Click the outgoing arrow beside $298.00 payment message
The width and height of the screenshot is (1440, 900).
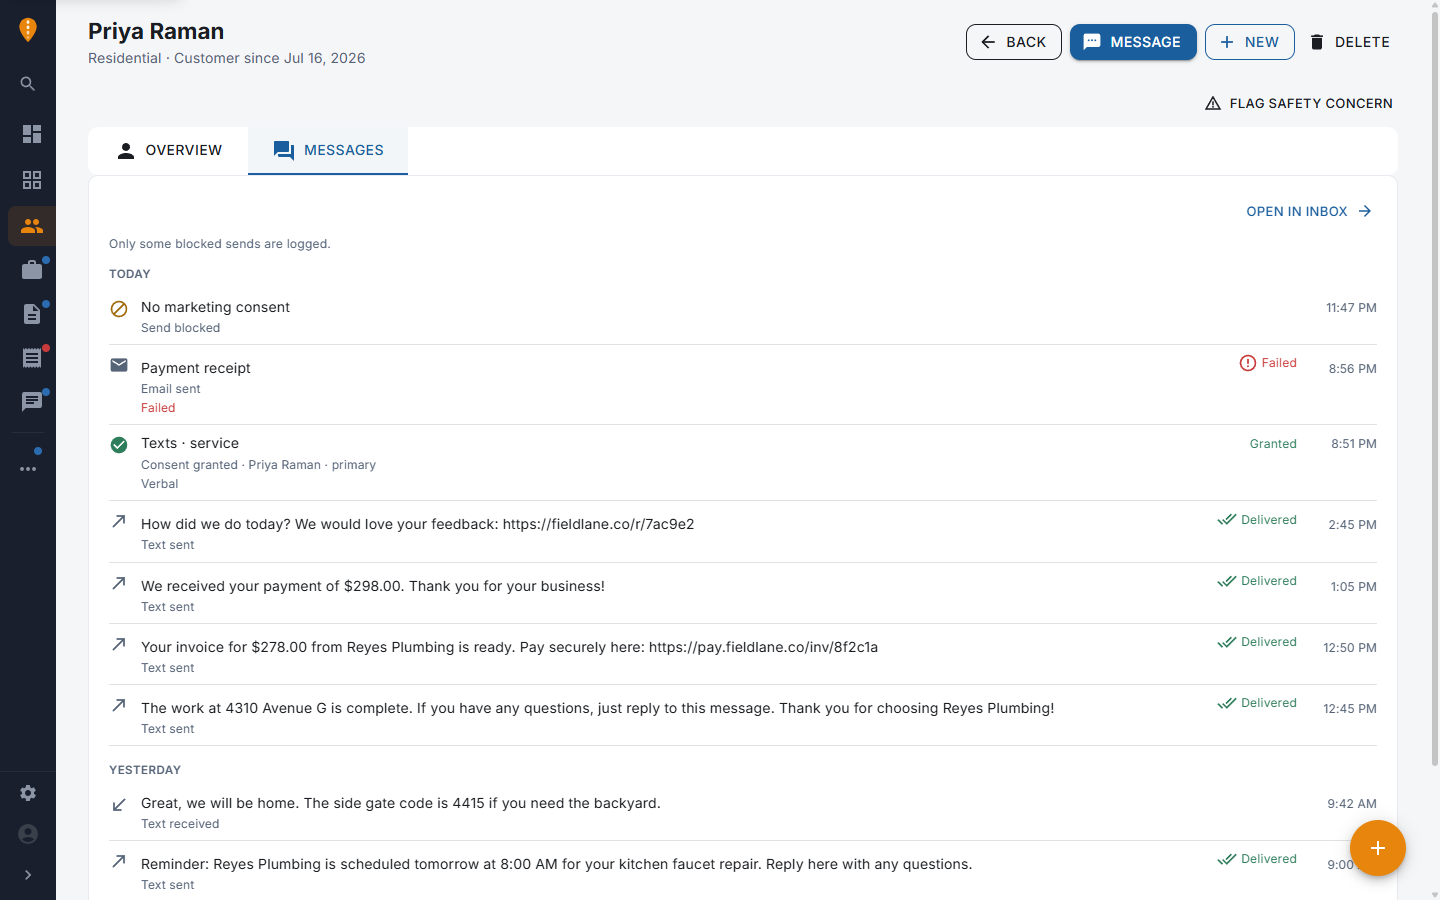[119, 583]
